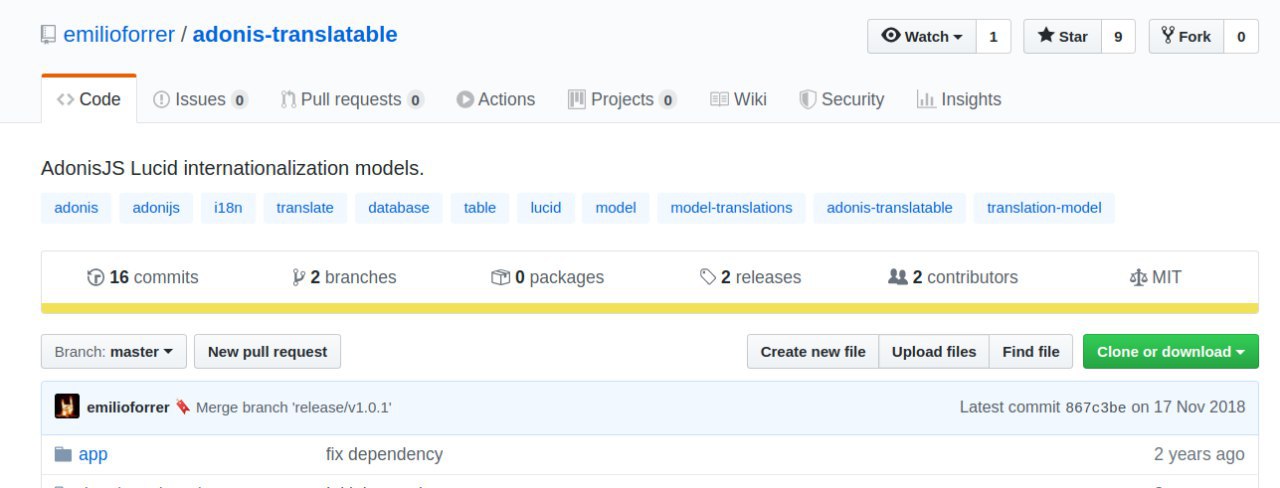Click the lucid topic tag
Viewport: 1280px width, 488px height.
click(546, 208)
